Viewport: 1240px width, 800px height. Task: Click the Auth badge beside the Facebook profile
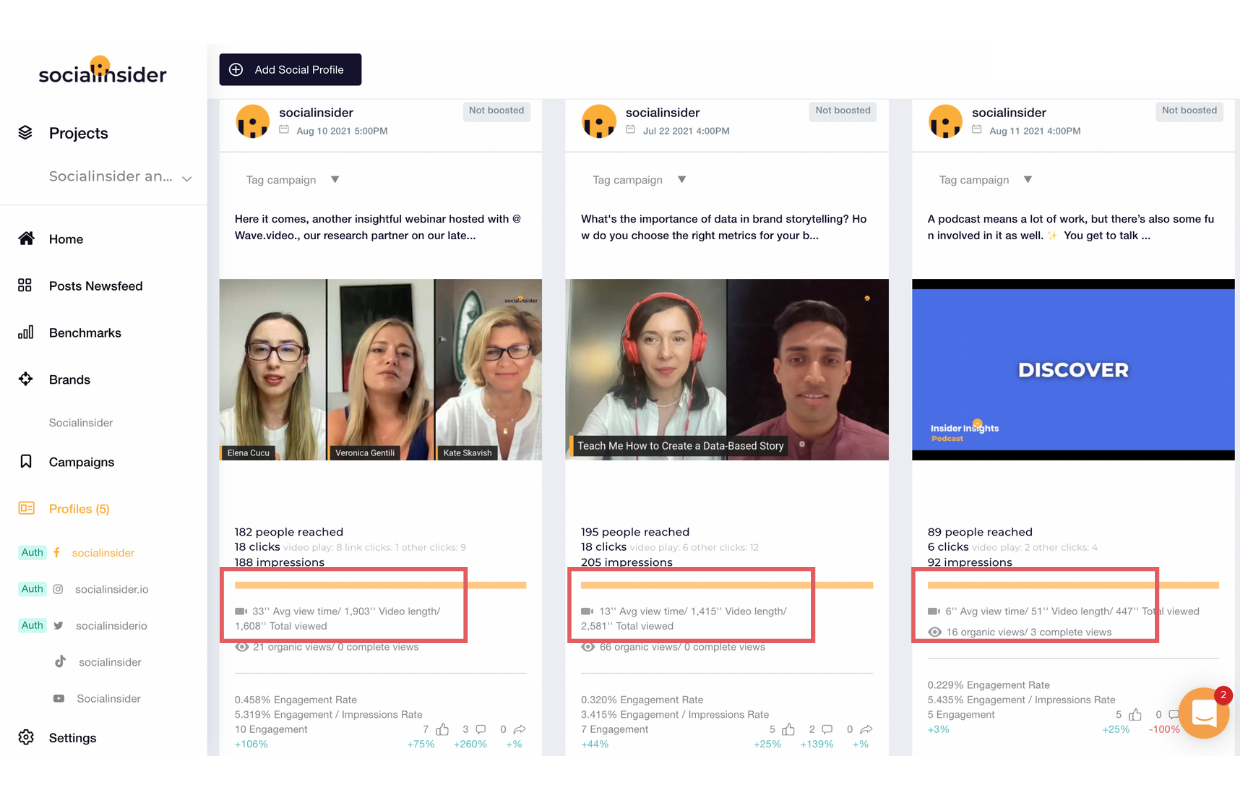pos(33,553)
